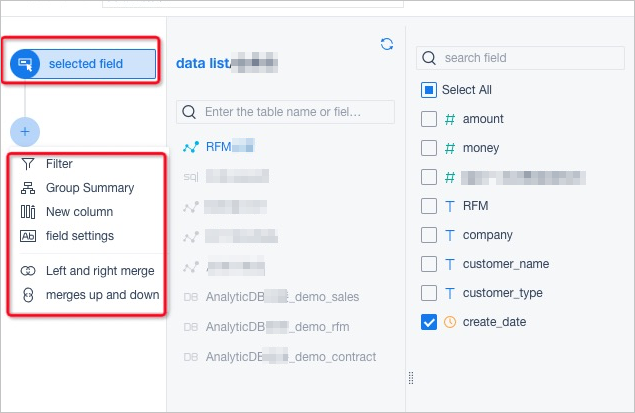The width and height of the screenshot is (635, 413).
Task: Click the clock date icon for create_date
Action: tap(450, 322)
